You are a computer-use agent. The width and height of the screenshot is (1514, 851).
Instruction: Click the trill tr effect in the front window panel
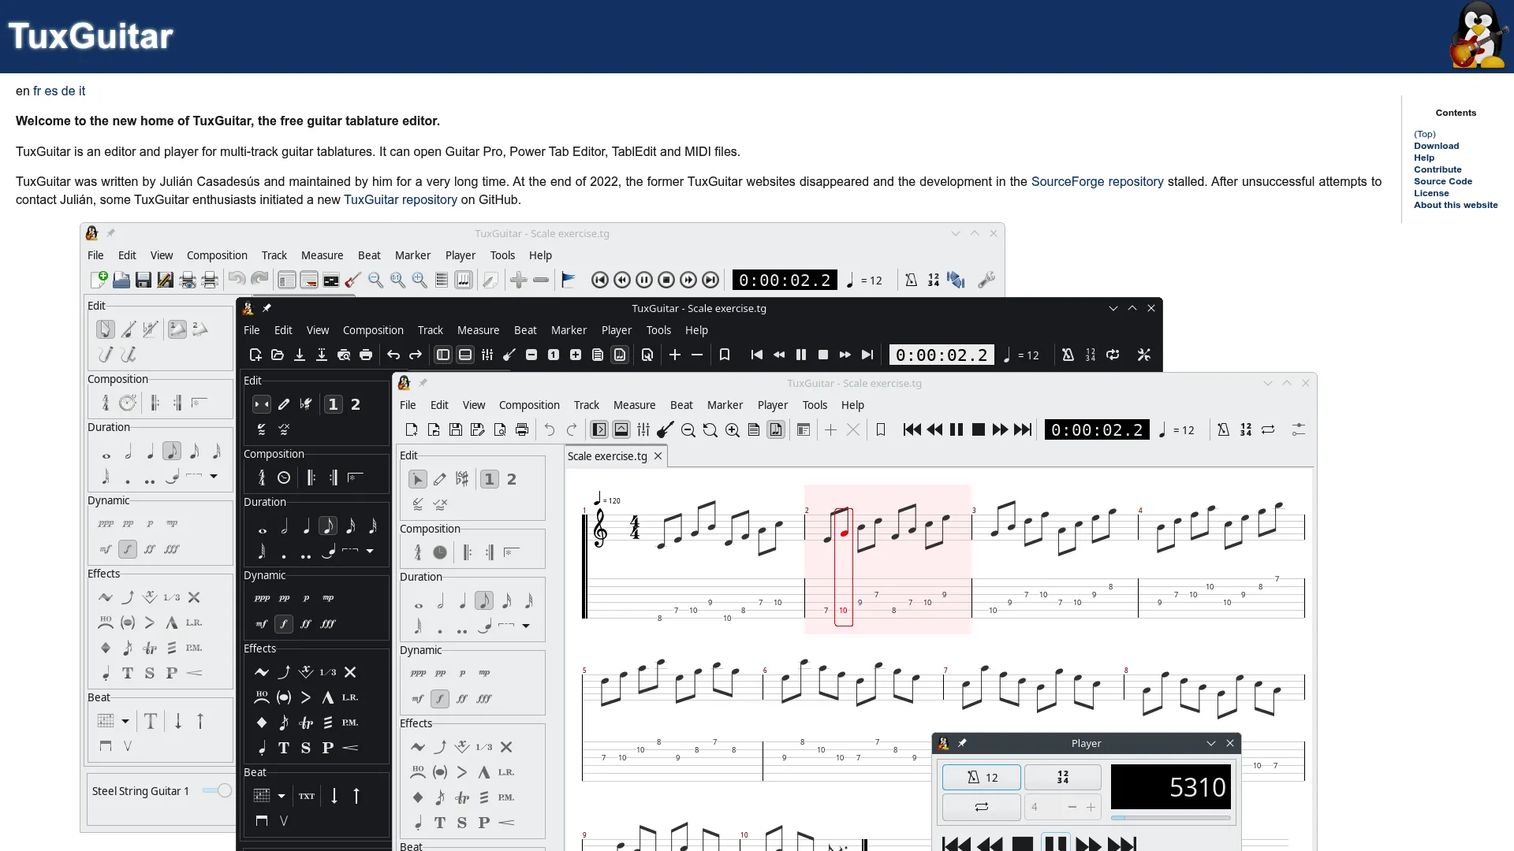click(x=462, y=797)
